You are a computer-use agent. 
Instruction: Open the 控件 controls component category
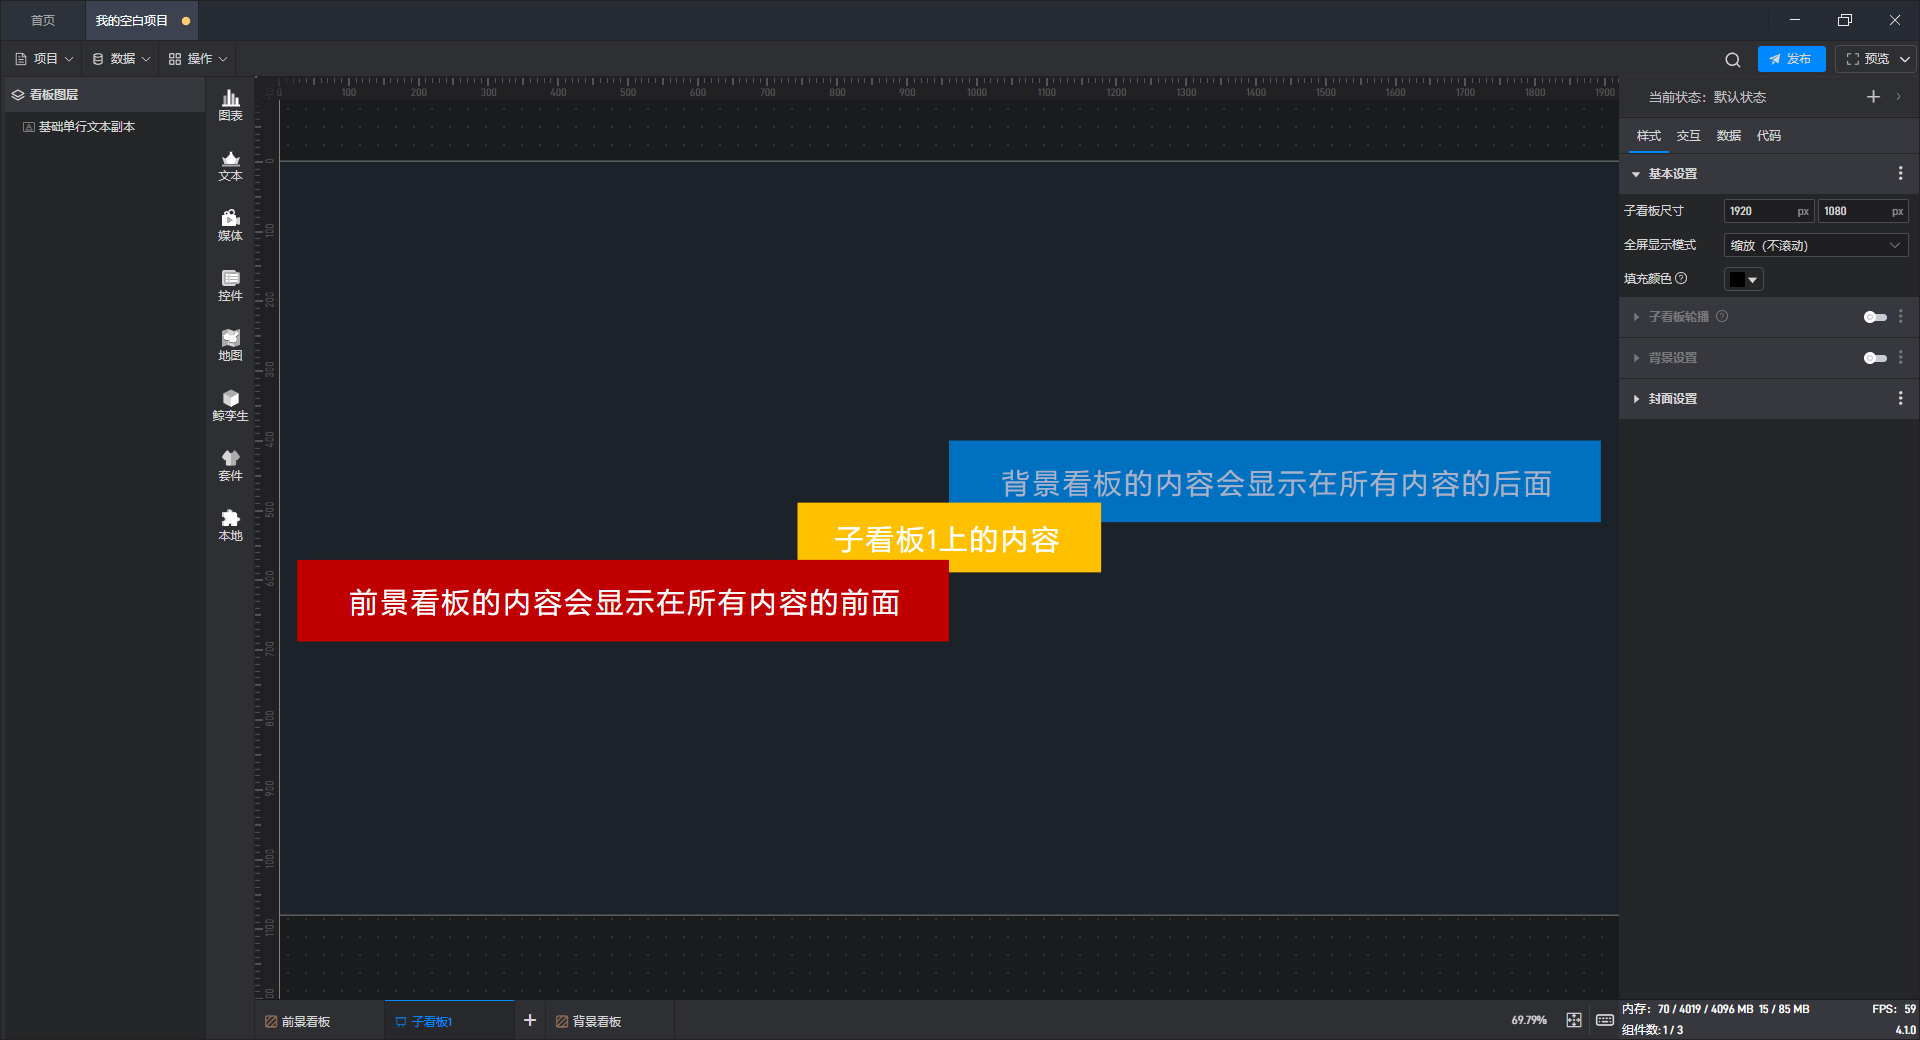pyautogui.click(x=230, y=285)
